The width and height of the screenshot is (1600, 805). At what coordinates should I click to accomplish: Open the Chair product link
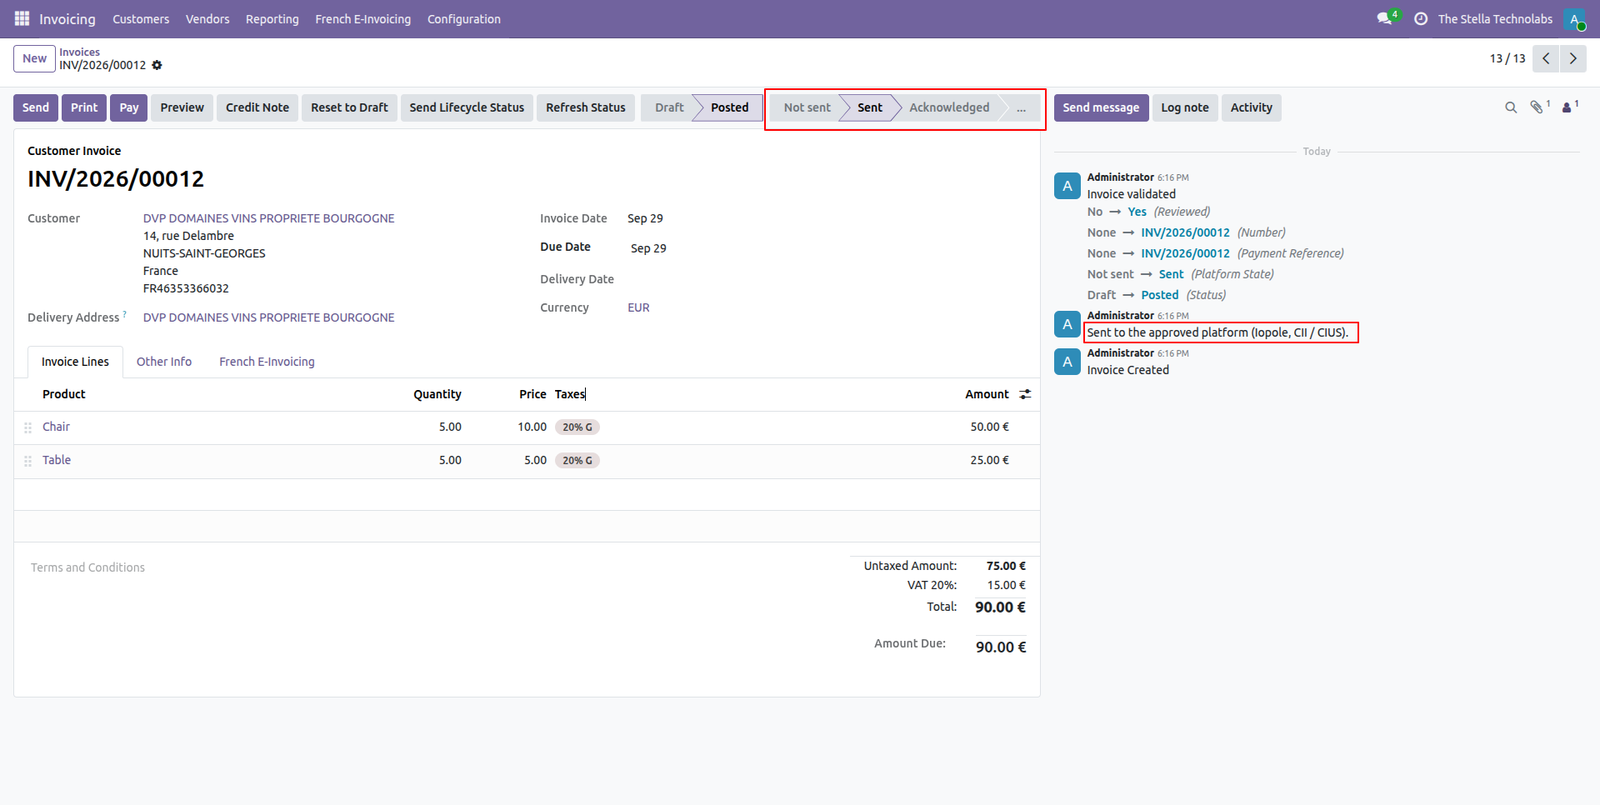pyautogui.click(x=56, y=427)
